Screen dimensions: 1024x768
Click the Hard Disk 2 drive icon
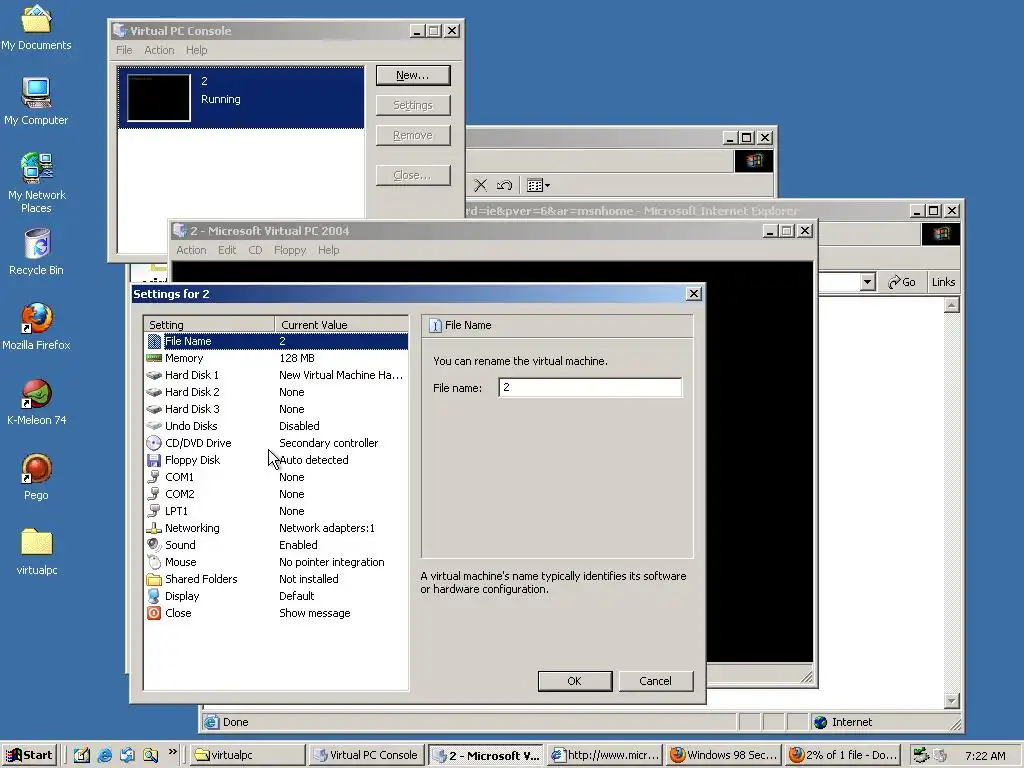[154, 392]
